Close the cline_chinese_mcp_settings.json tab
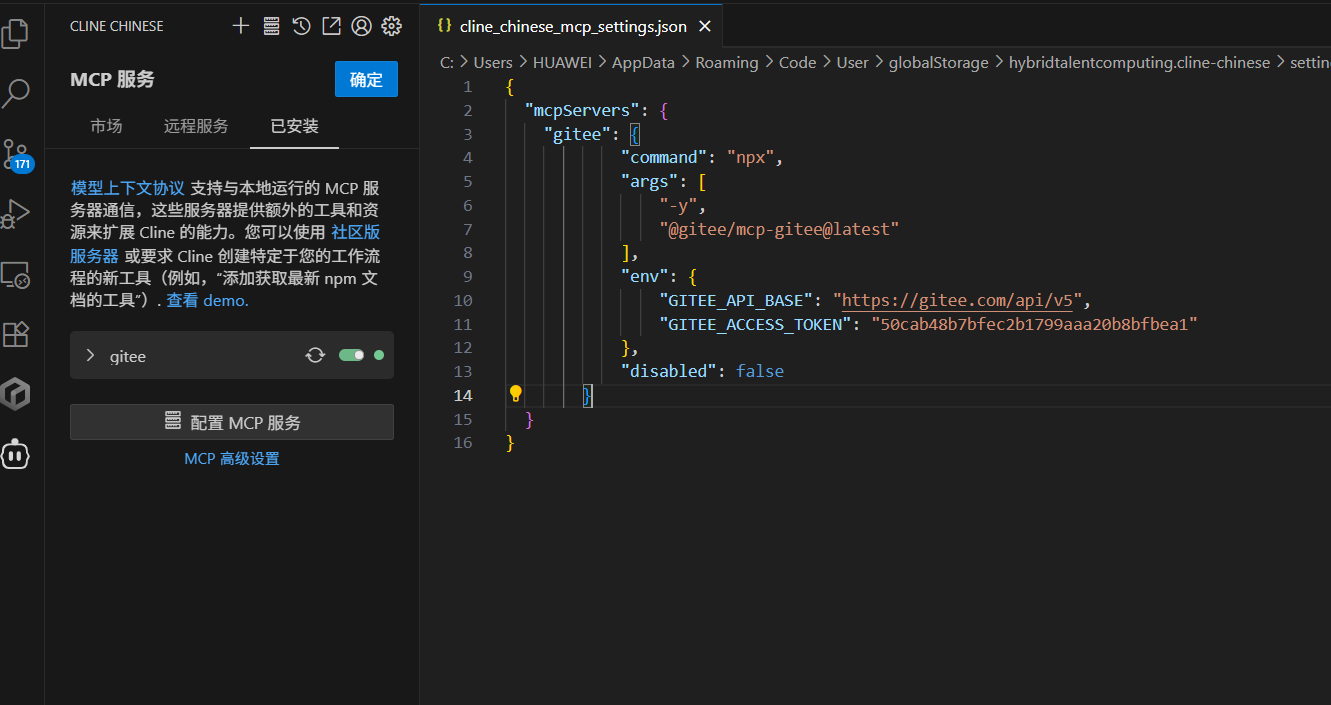Screen dimensions: 1331x705 coord(705,27)
